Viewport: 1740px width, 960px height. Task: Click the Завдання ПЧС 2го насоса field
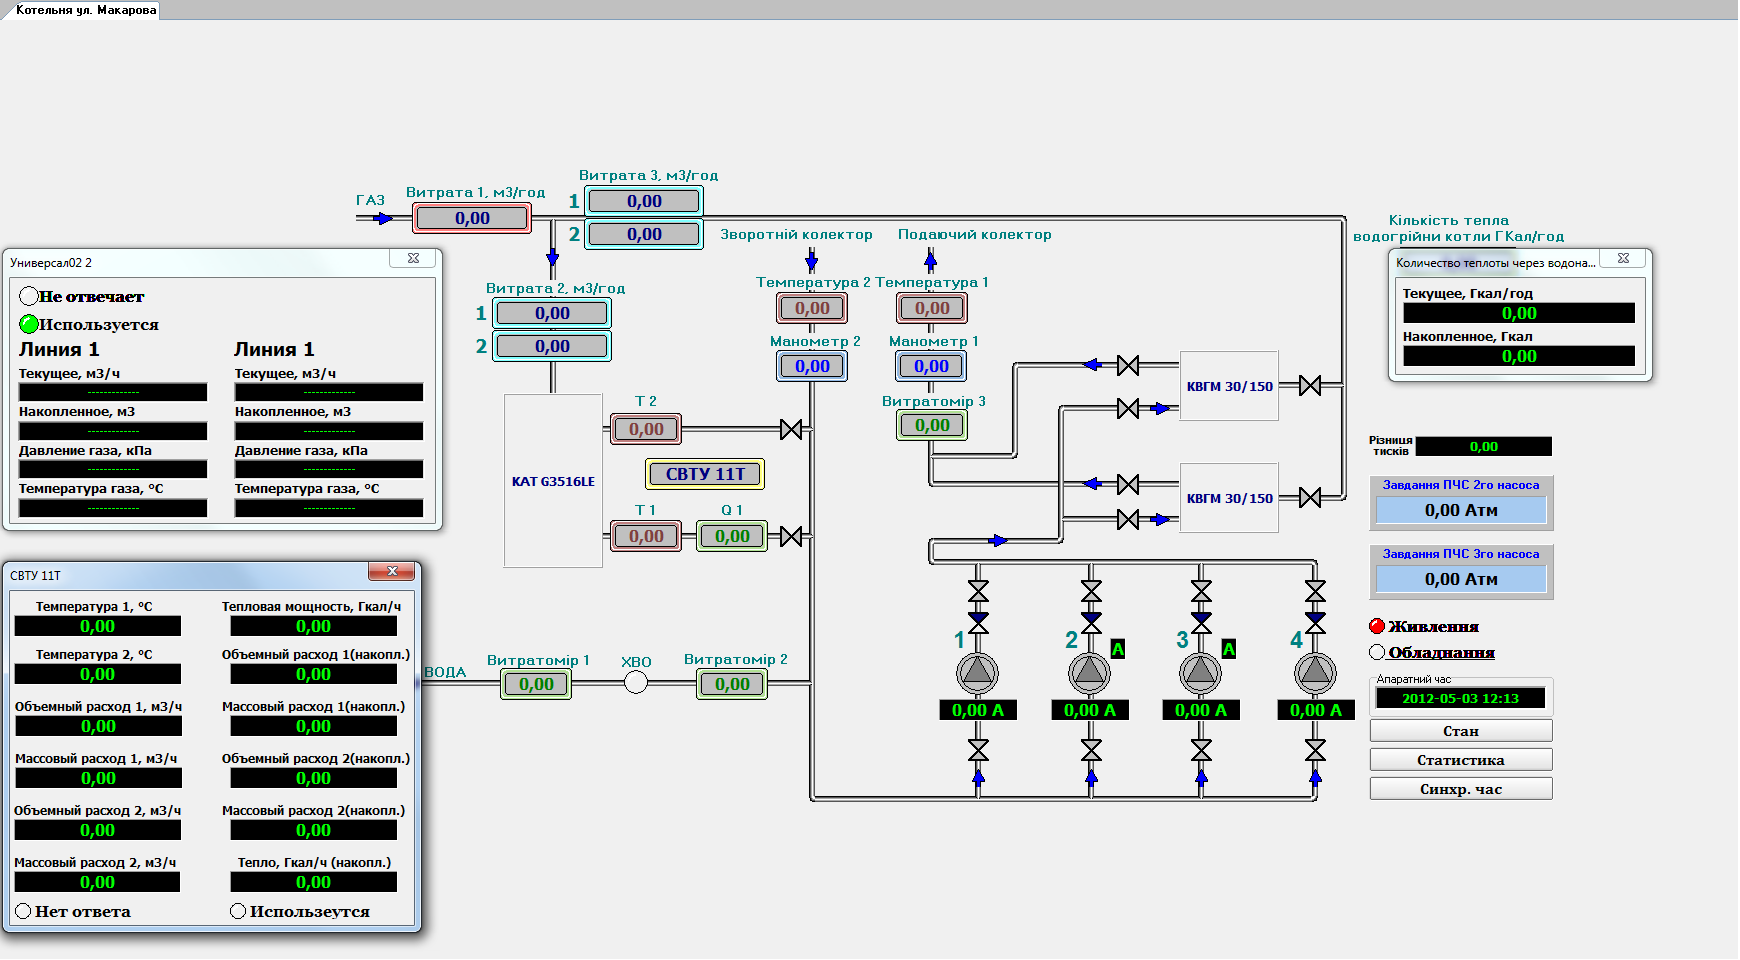coord(1460,510)
